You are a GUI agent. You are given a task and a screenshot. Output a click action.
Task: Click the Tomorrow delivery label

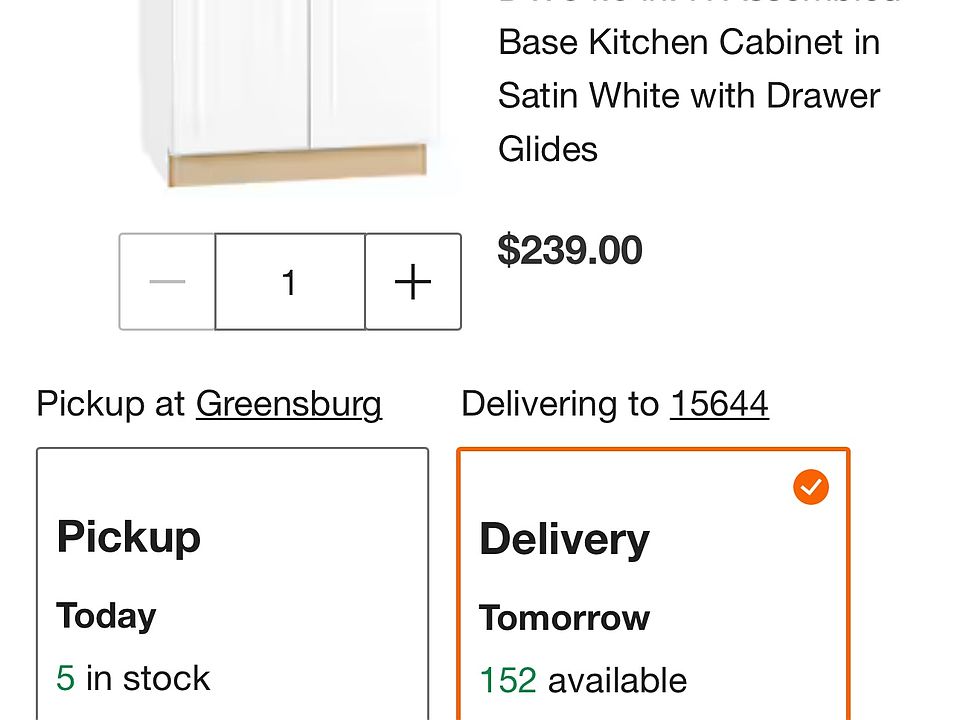point(564,618)
